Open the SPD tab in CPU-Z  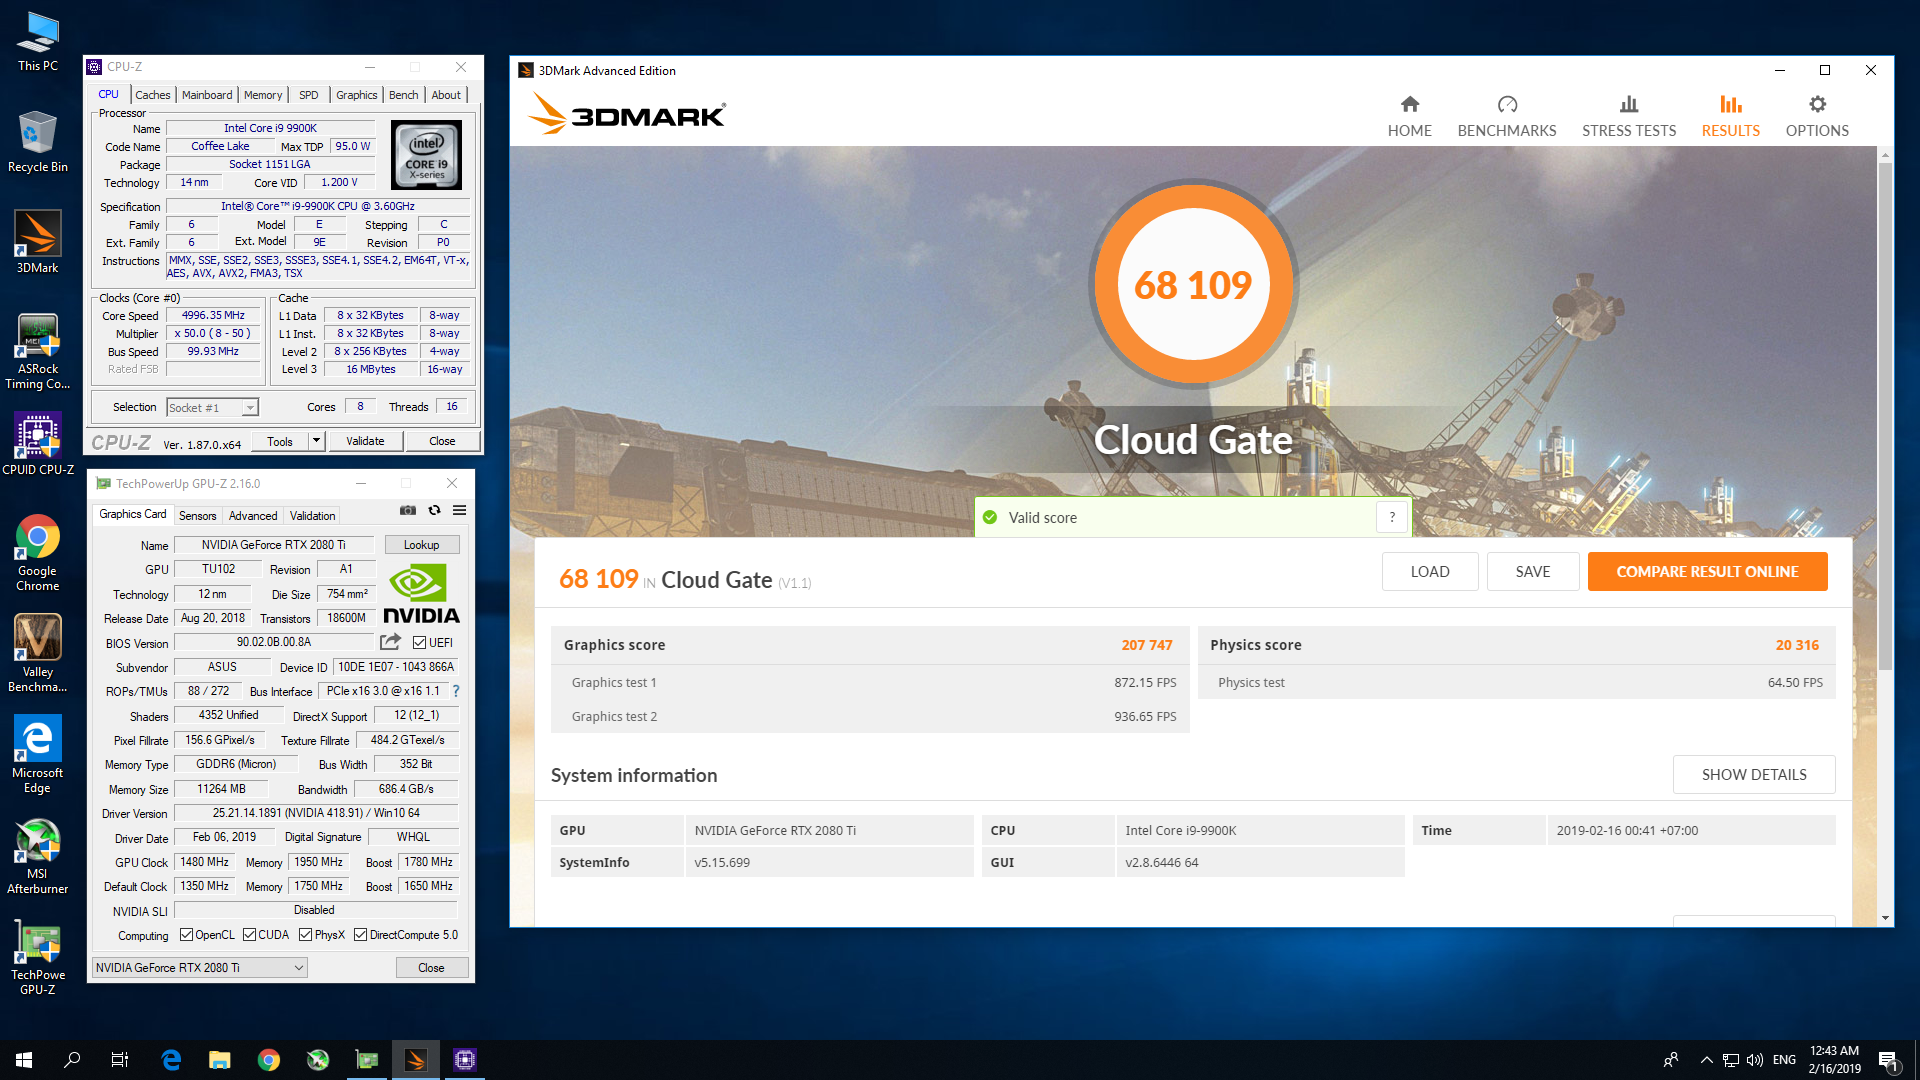pos(309,95)
